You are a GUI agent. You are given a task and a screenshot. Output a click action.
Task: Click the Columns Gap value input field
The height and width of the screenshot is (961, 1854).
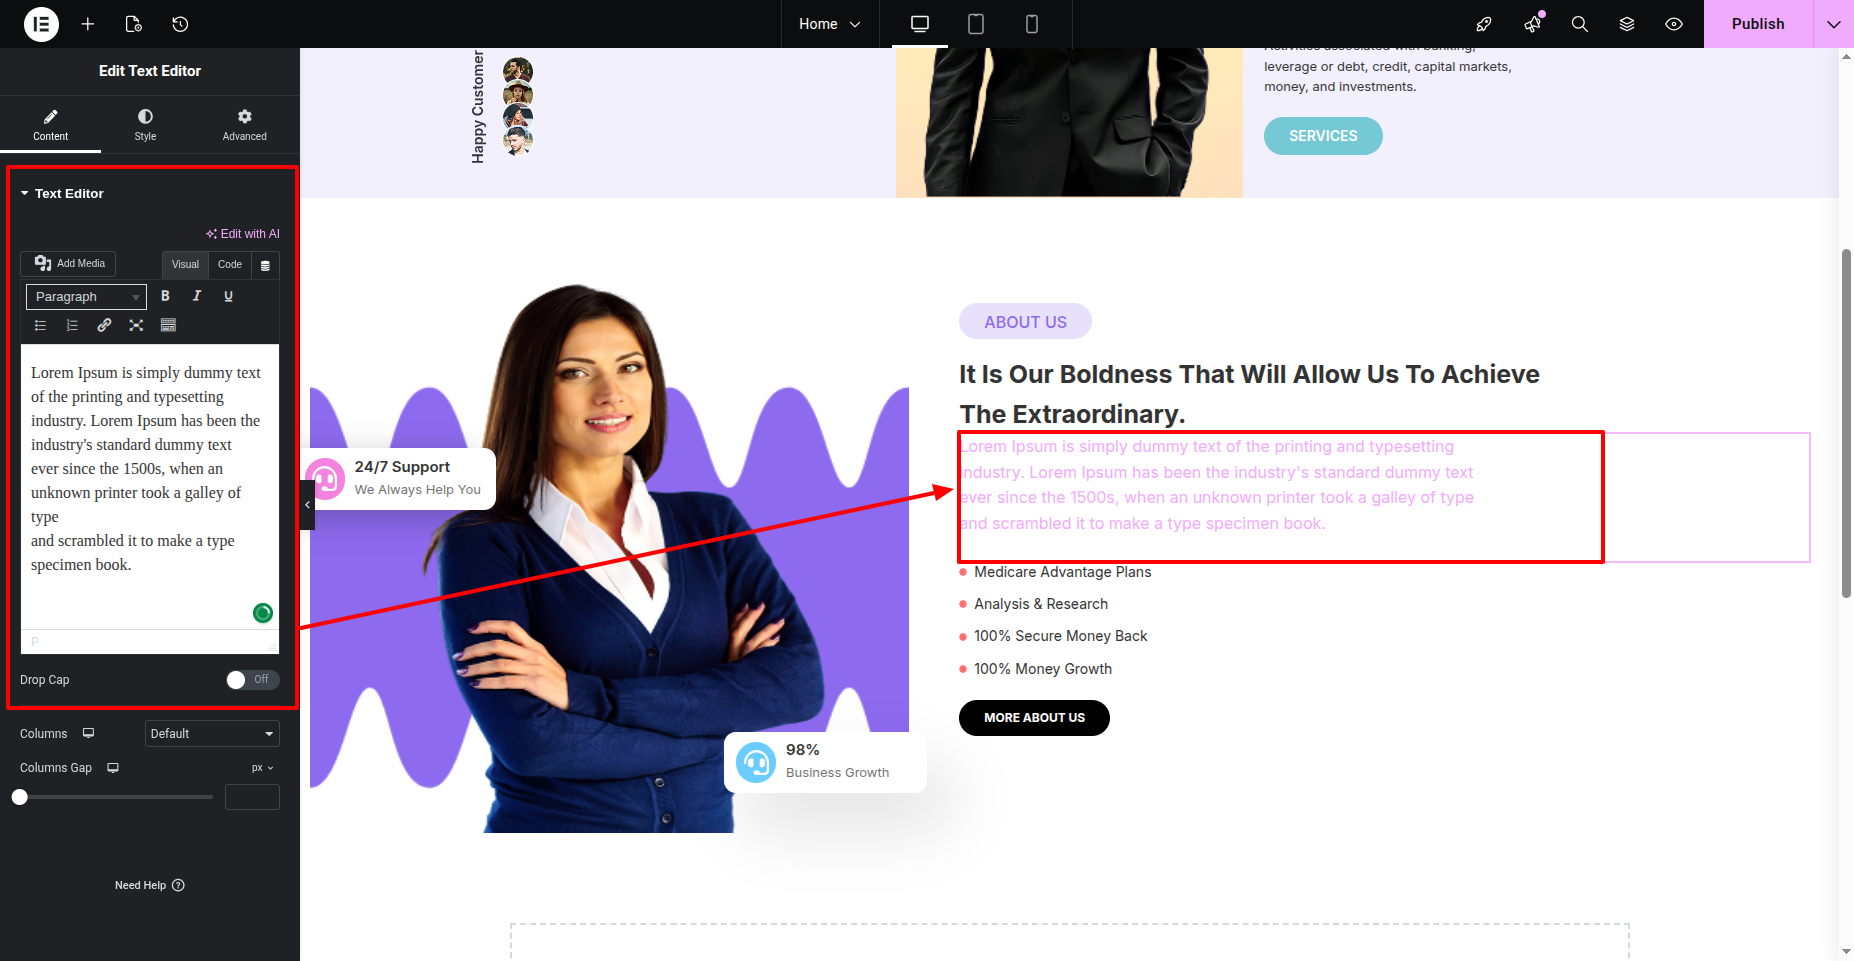pos(252,797)
